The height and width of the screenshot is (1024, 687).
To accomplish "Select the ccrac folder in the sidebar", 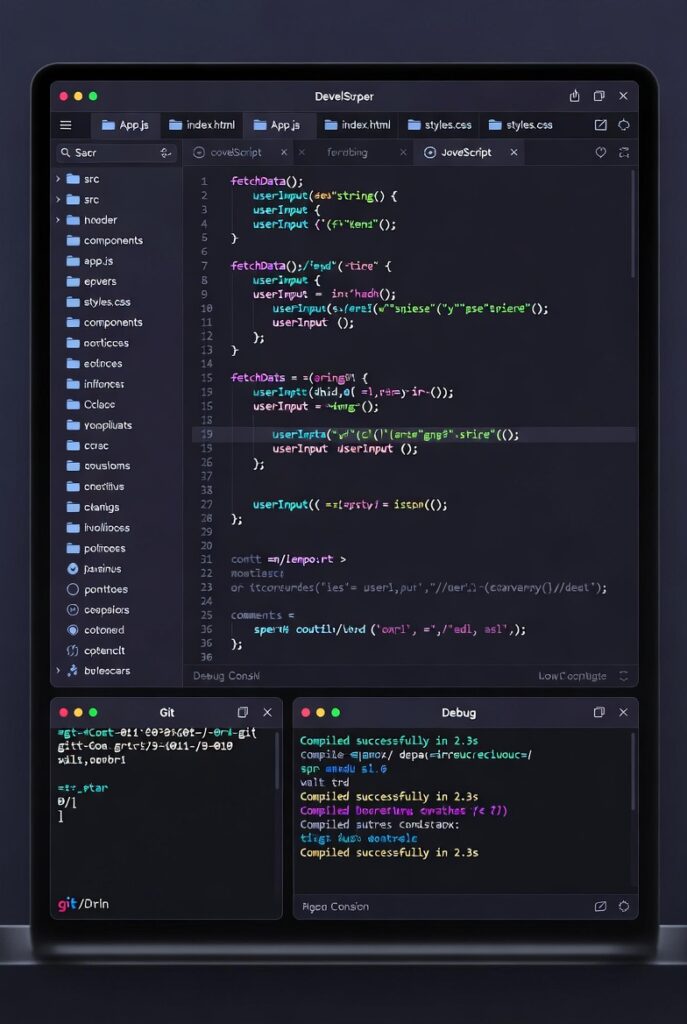I will pyautogui.click(x=88, y=445).
